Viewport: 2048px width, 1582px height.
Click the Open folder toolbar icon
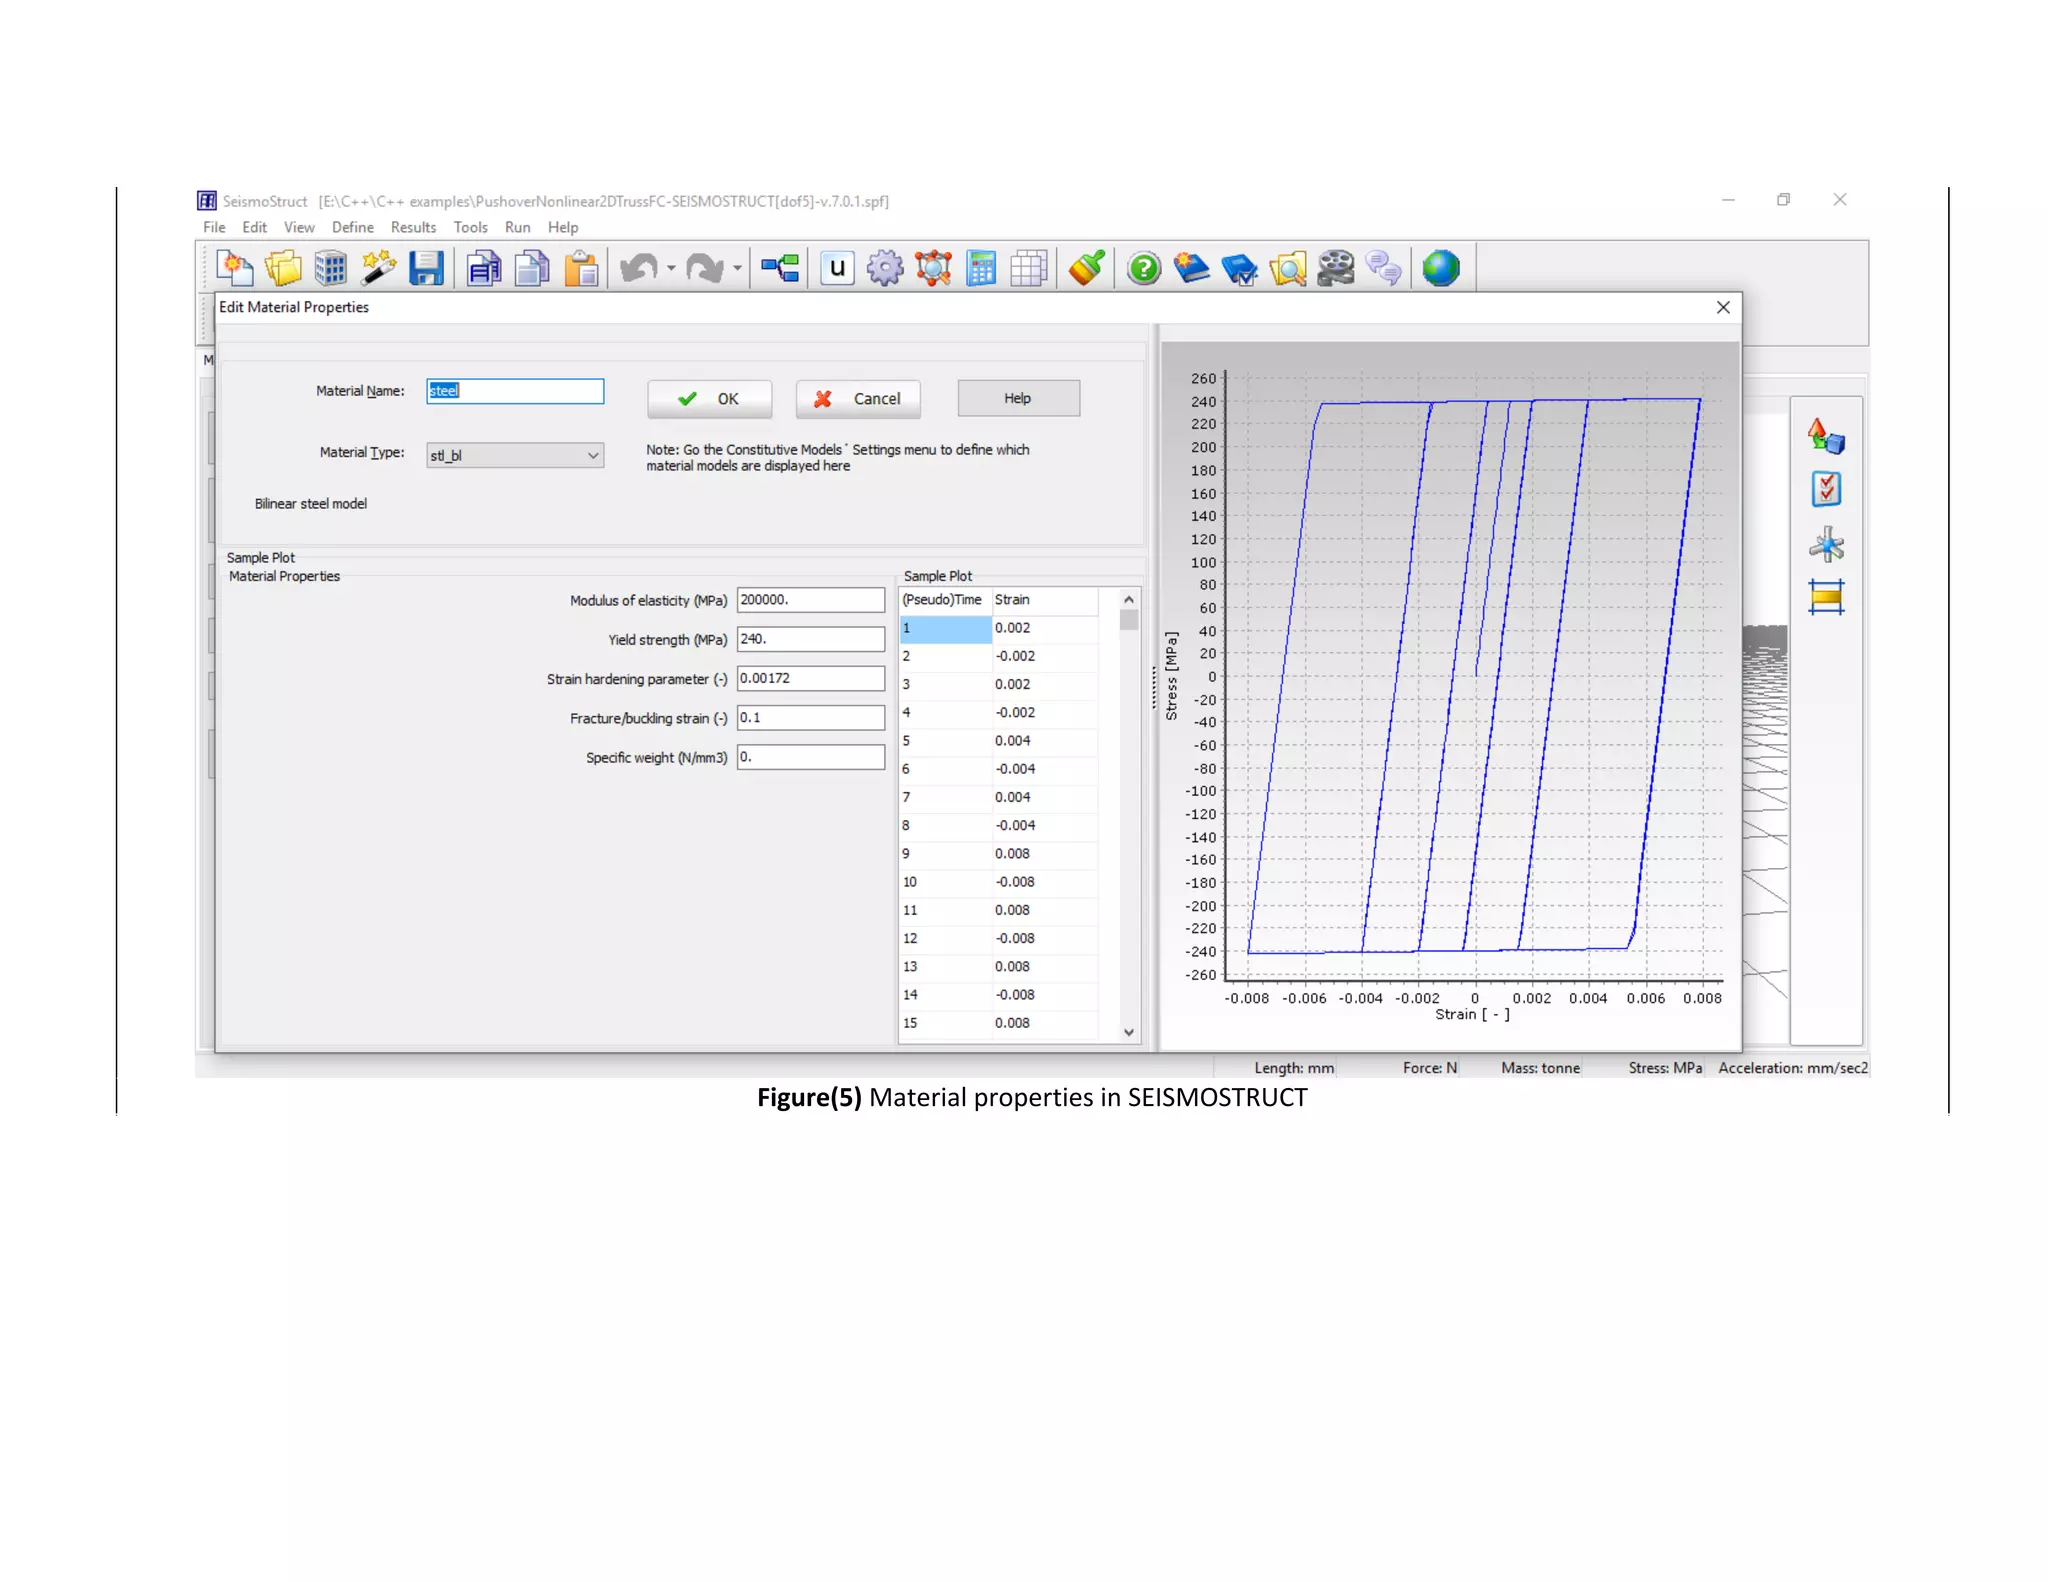tap(283, 268)
